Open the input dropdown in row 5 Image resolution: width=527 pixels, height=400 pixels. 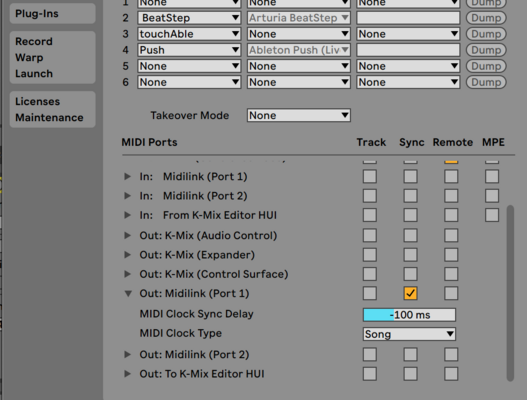click(x=299, y=66)
